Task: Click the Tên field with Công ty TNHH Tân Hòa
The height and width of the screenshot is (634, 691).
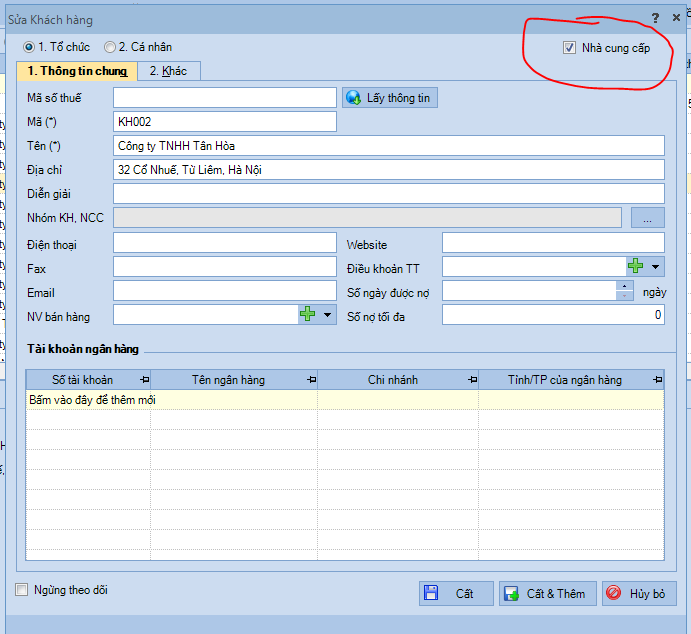Action: point(389,146)
